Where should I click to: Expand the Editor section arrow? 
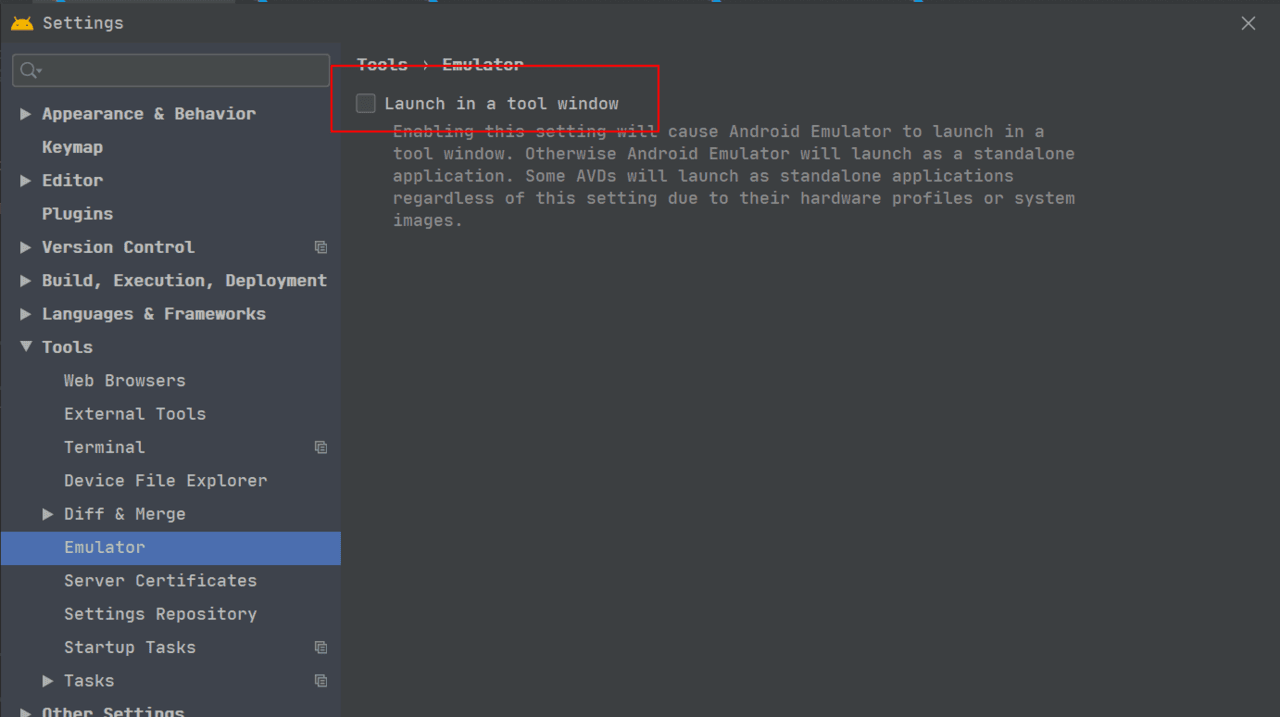pyautogui.click(x=25, y=181)
